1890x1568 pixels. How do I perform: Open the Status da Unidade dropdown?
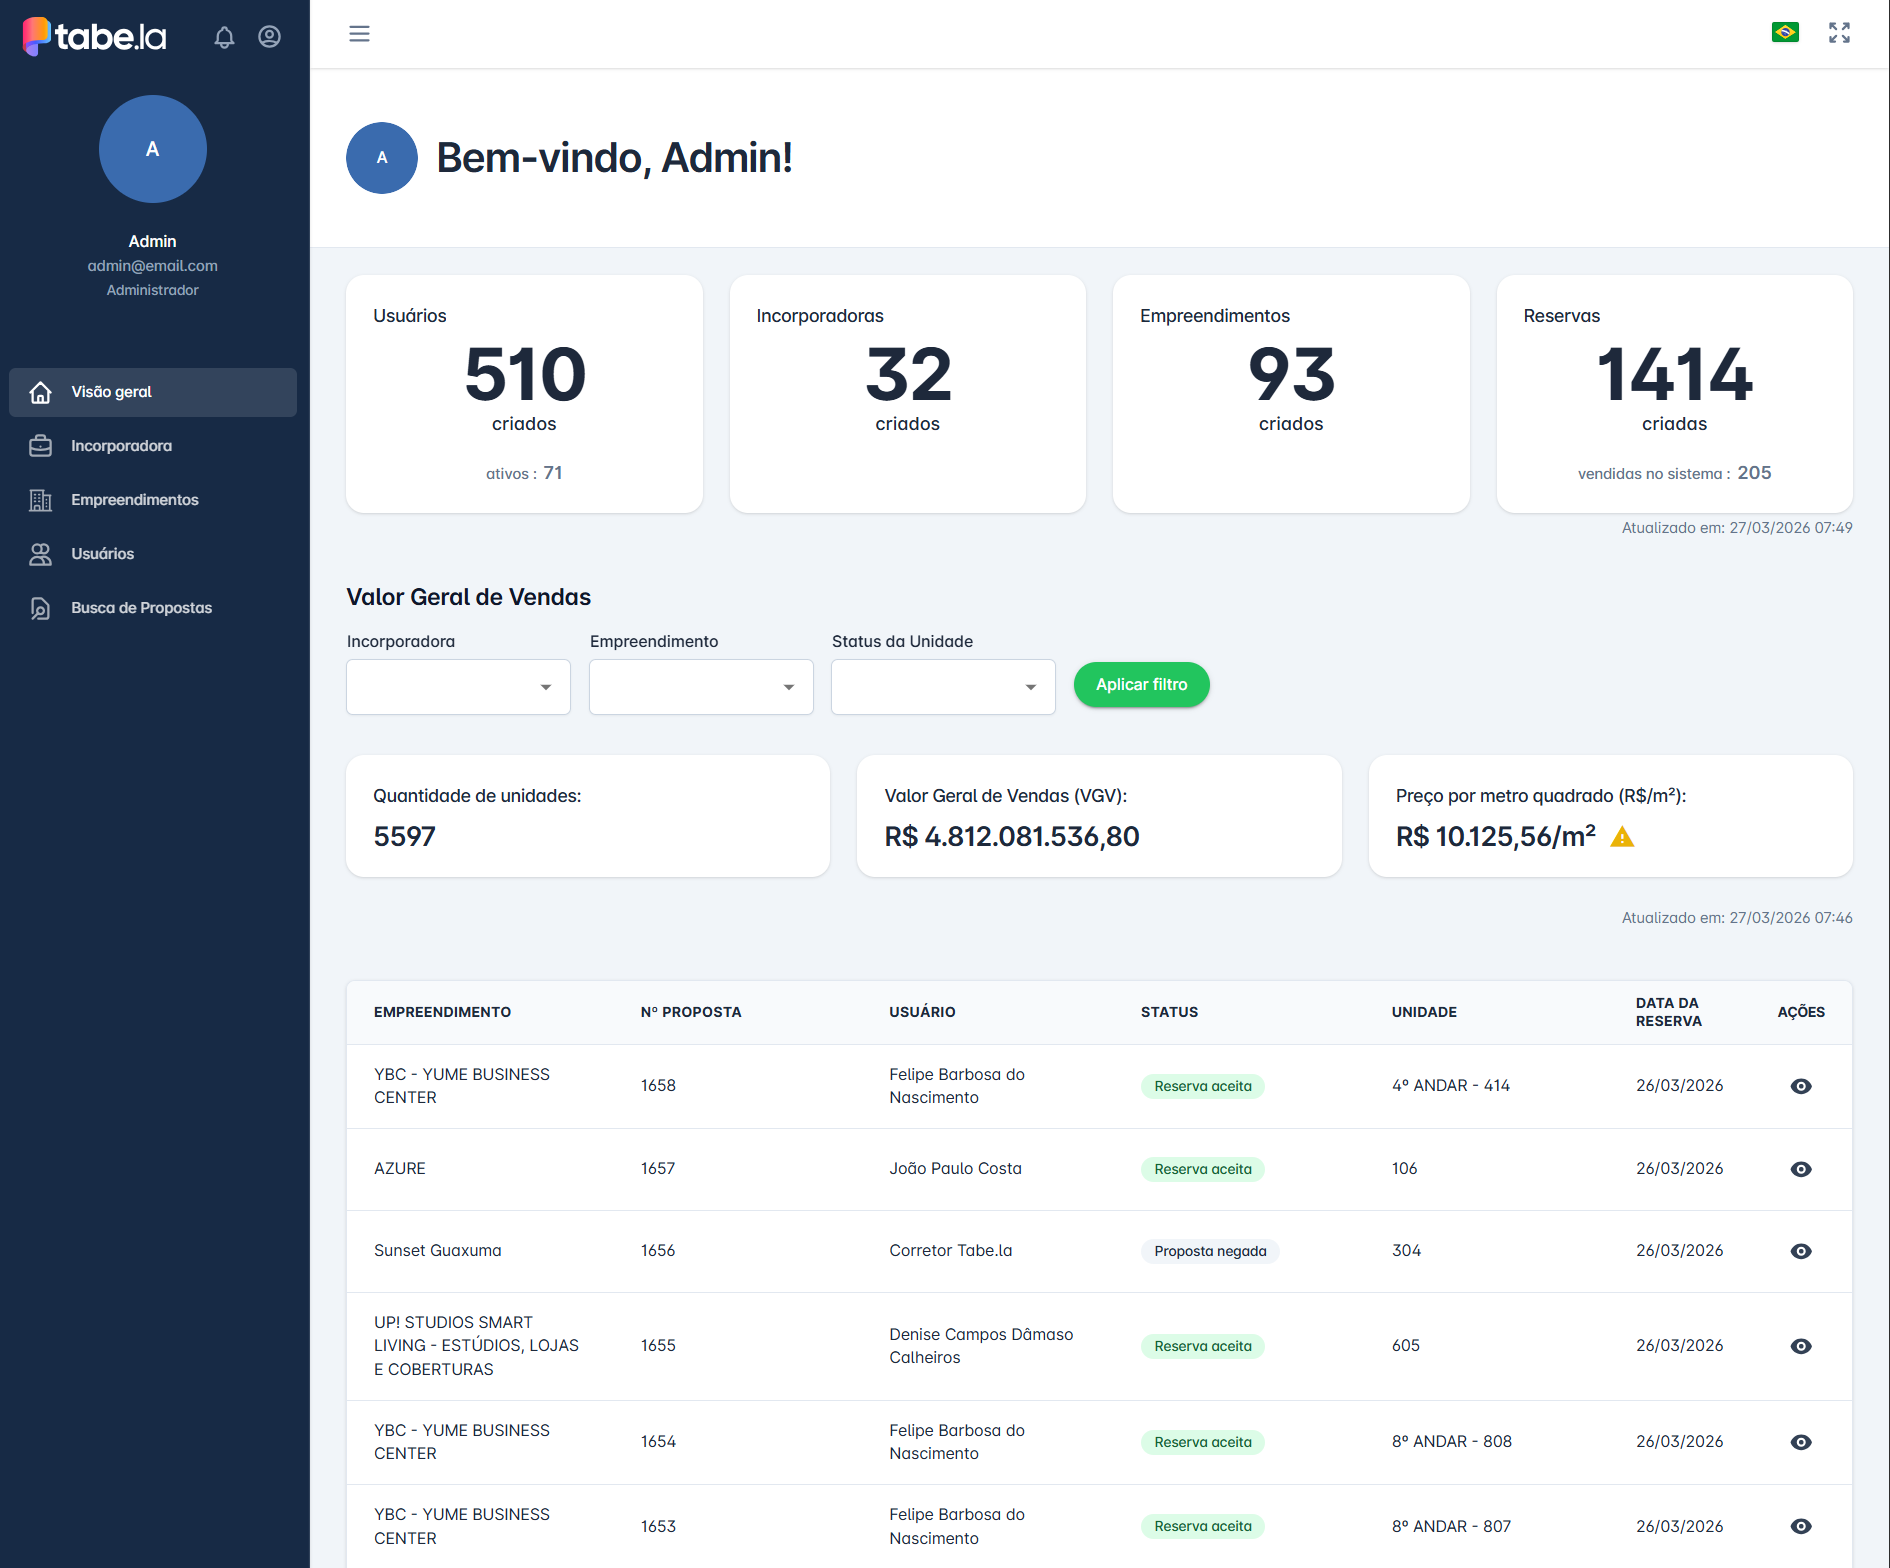(x=943, y=687)
